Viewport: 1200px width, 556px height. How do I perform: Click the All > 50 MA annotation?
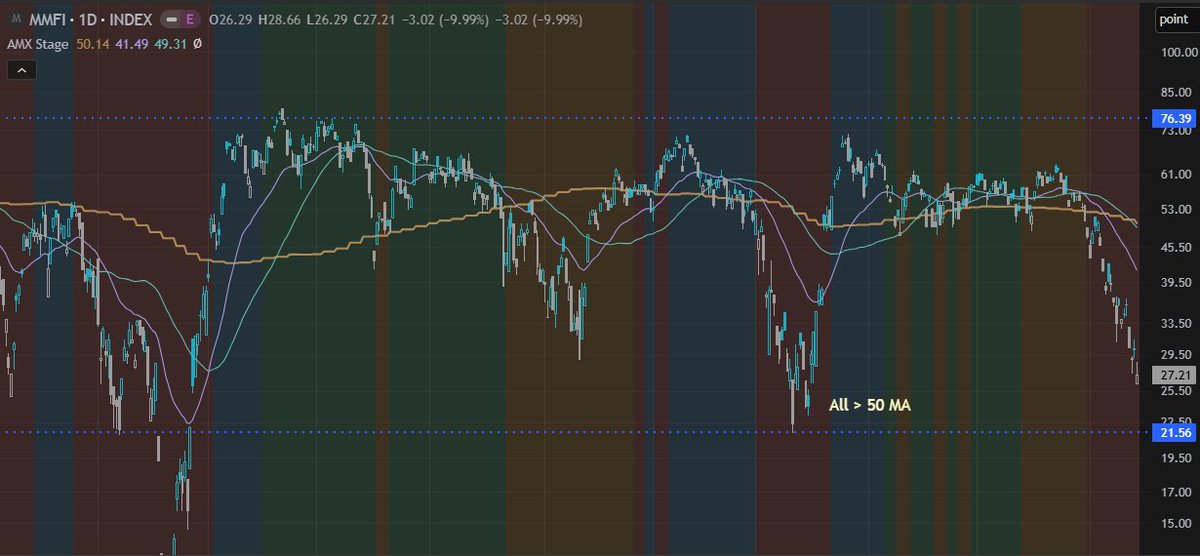pos(870,406)
